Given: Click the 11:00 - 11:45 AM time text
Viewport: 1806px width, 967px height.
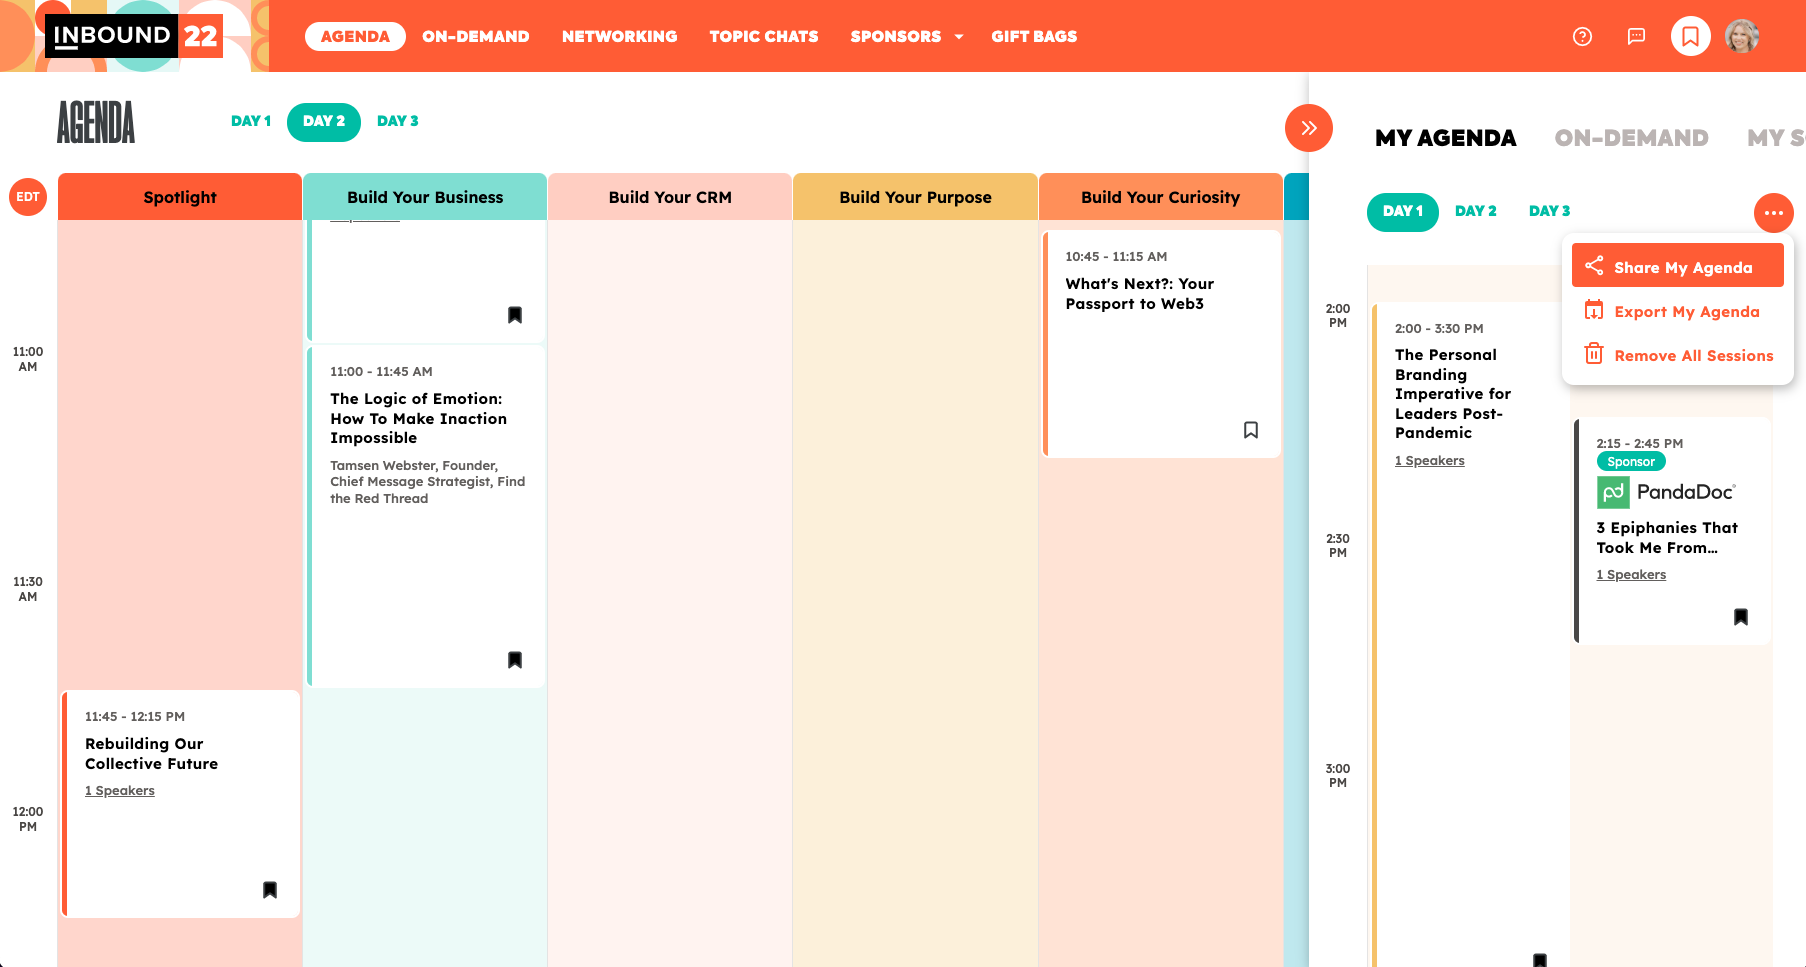Looking at the screenshot, I should click(381, 372).
